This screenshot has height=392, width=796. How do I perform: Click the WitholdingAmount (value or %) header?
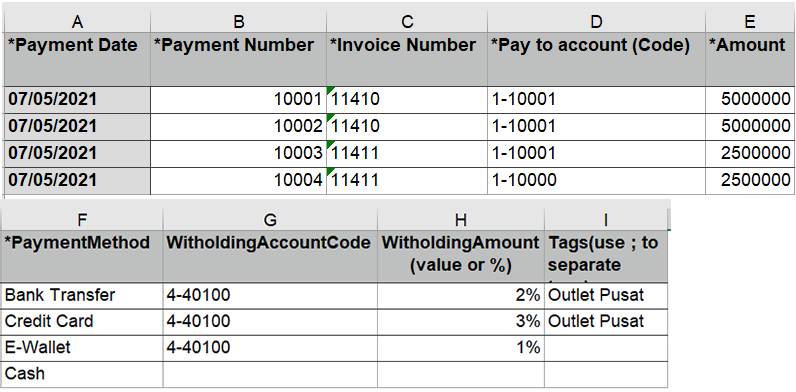point(461,256)
